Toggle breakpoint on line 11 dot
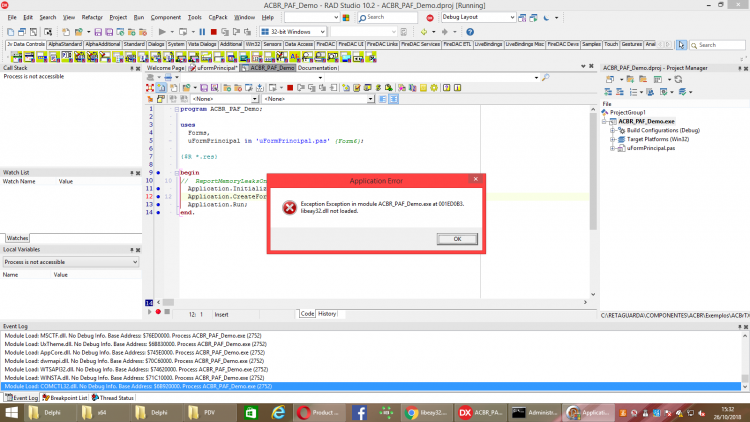Screen dimensions: 750x422 point(158,189)
